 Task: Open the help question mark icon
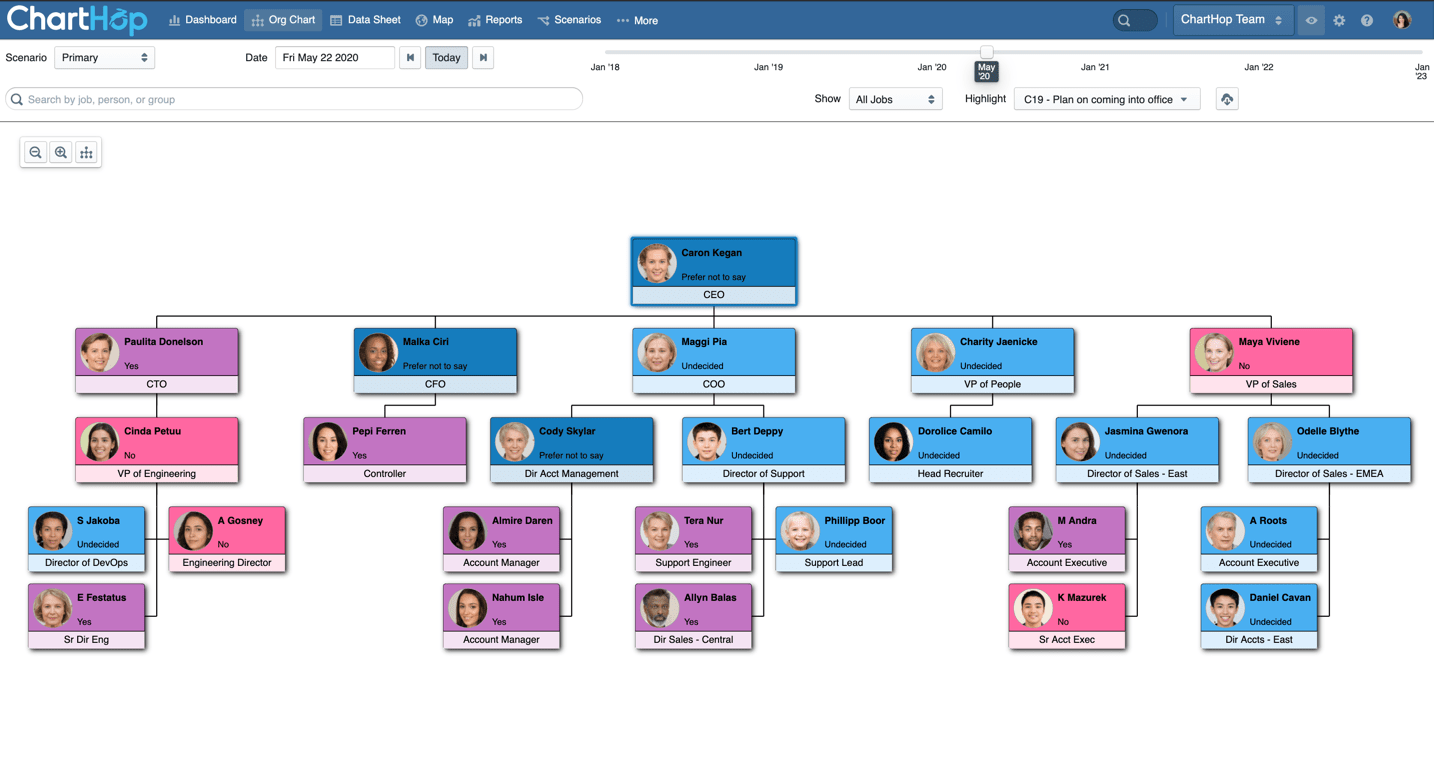click(1367, 20)
